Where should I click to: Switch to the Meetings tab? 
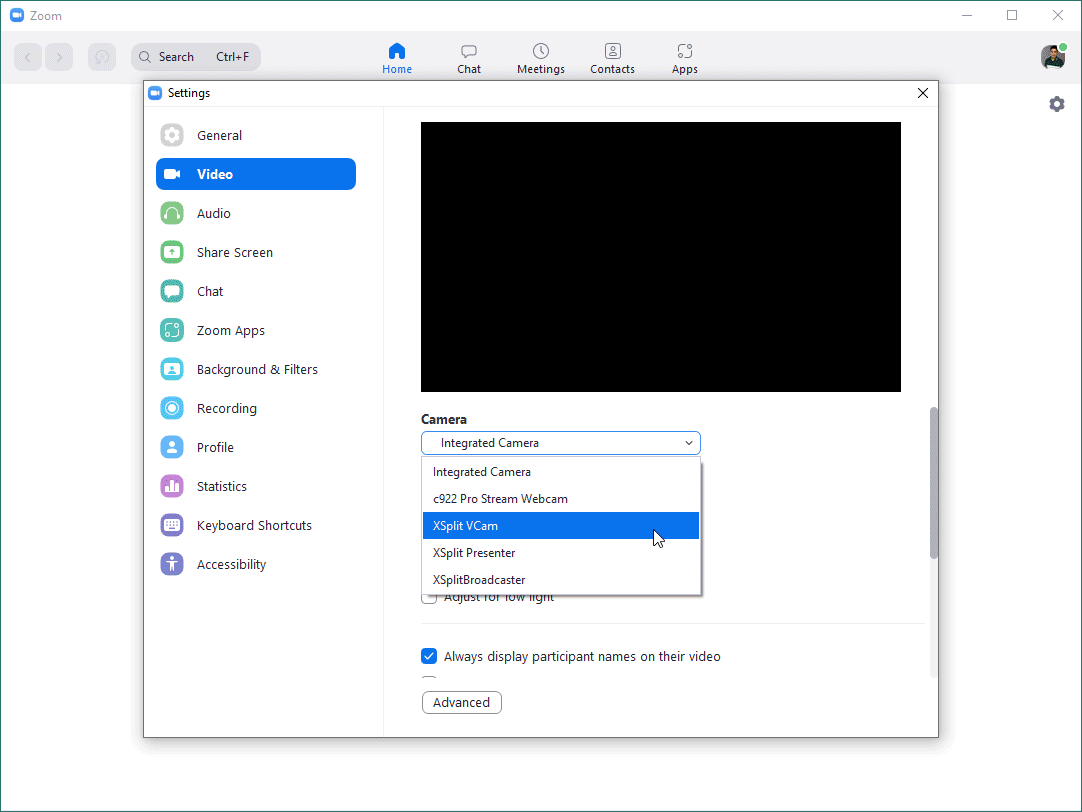click(541, 59)
